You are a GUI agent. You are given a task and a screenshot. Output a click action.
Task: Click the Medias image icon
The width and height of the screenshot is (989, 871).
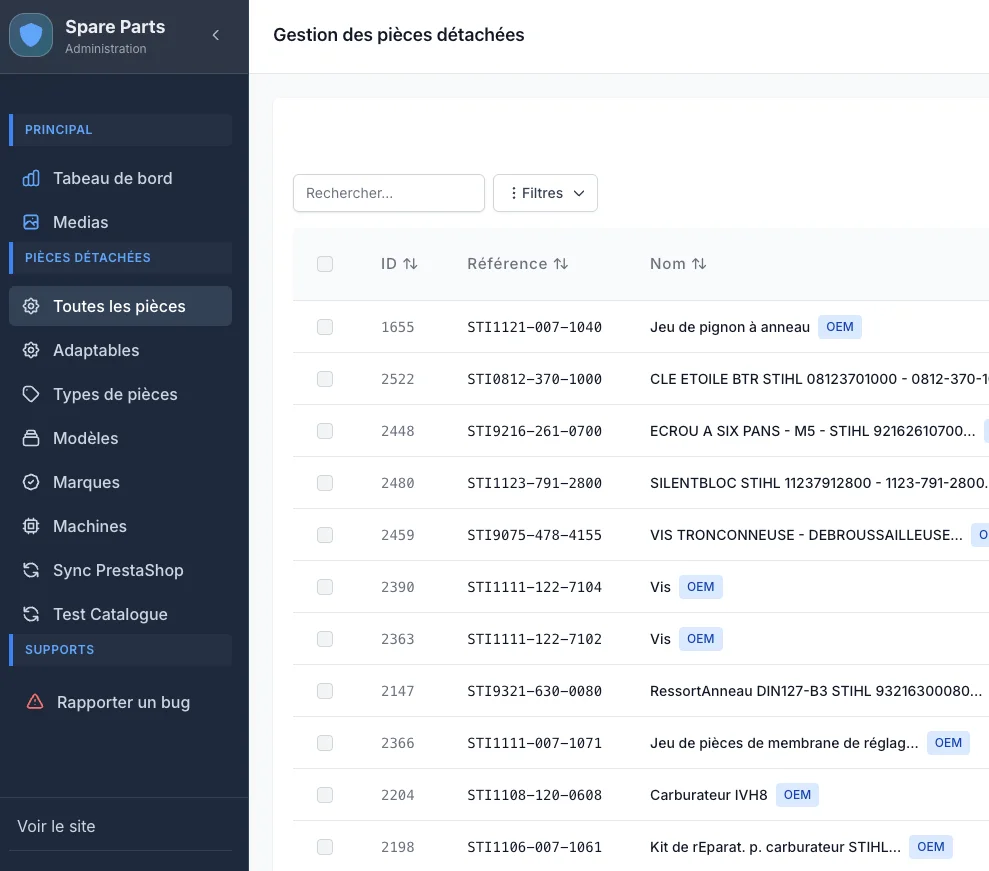(31, 222)
